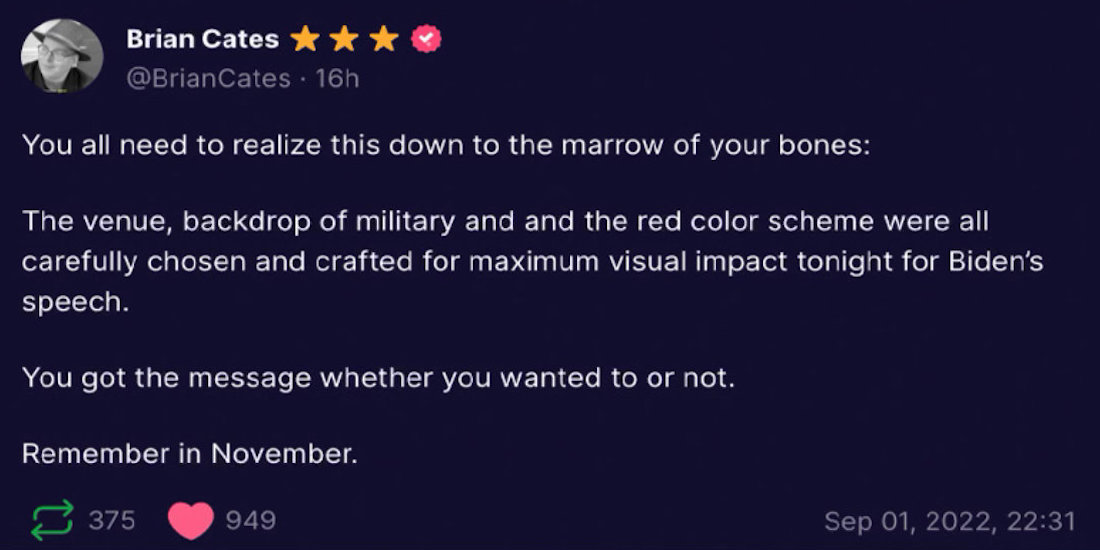Click the paragraph starting 'The venue, backdrop of military'
The width and height of the screenshot is (1100, 550).
[532, 262]
